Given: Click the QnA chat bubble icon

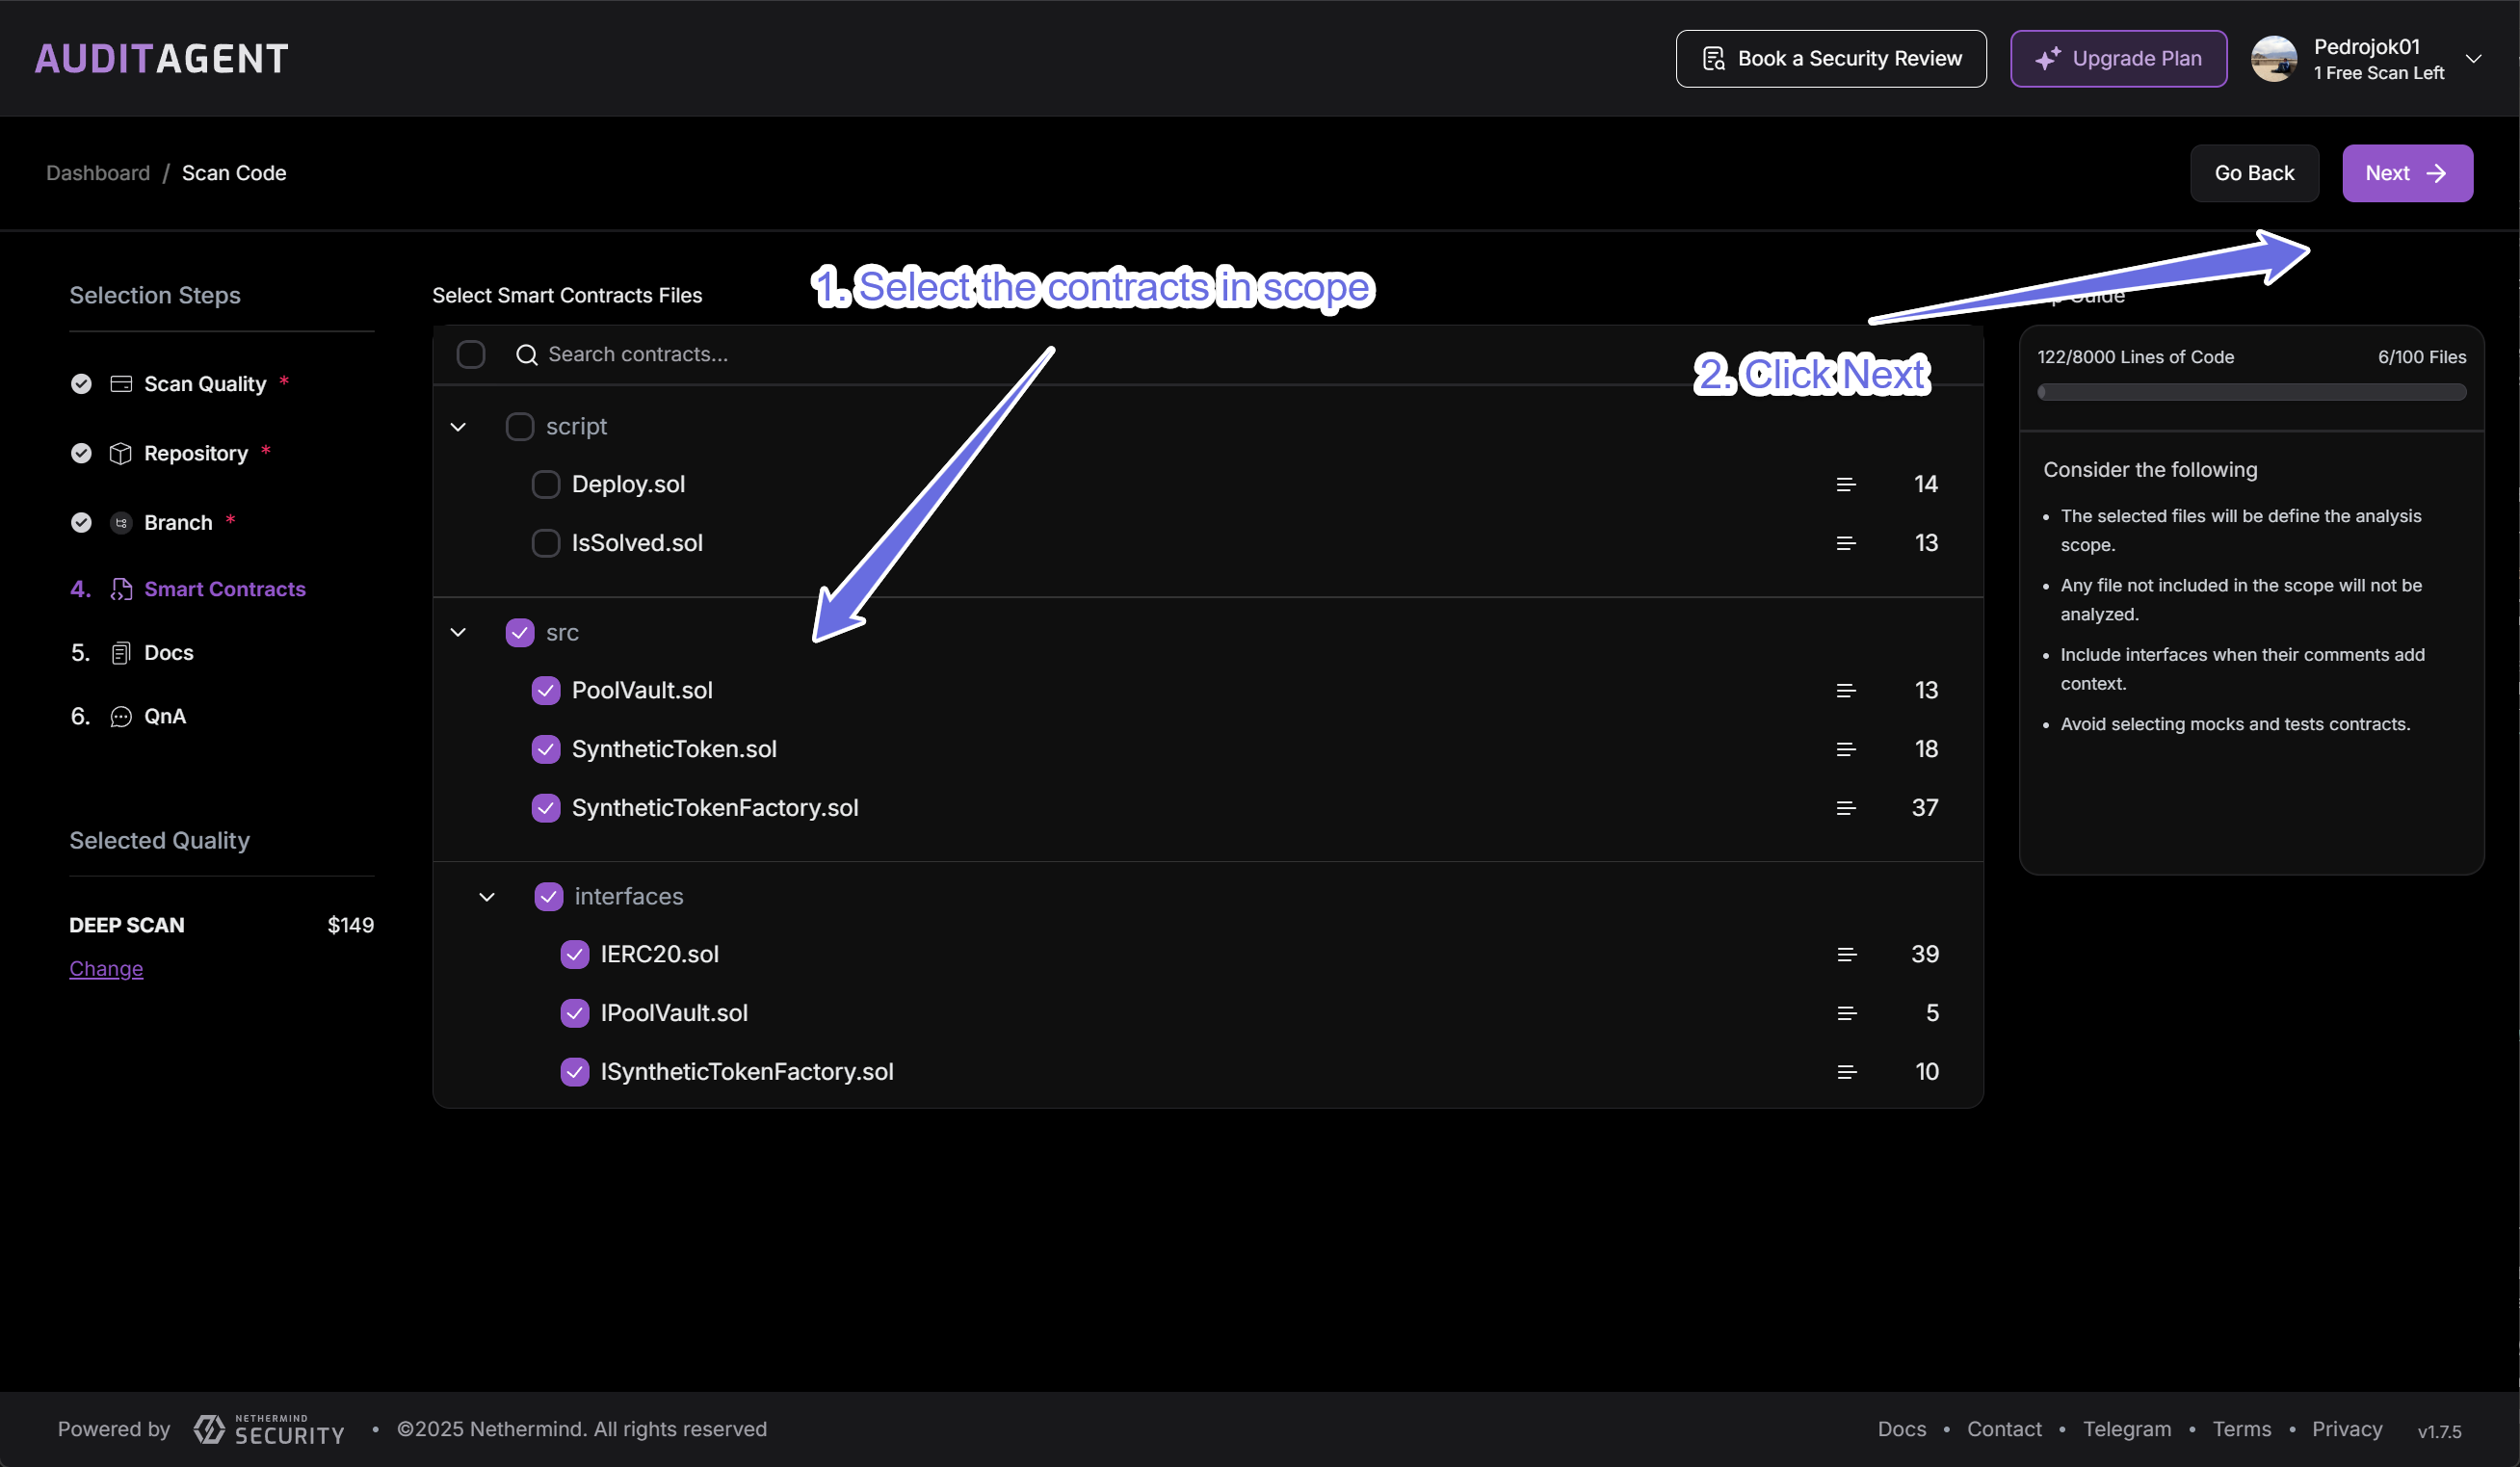Looking at the screenshot, I should (121, 716).
